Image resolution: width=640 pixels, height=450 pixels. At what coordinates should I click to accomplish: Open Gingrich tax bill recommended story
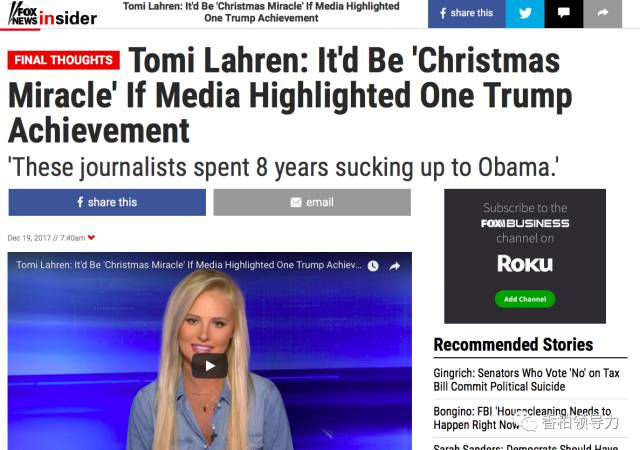pos(526,380)
